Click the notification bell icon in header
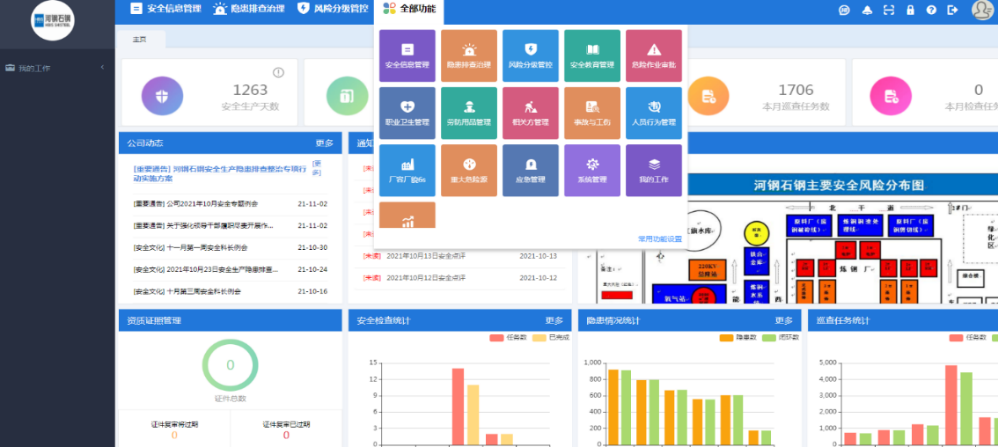The width and height of the screenshot is (998, 447). coord(865,10)
